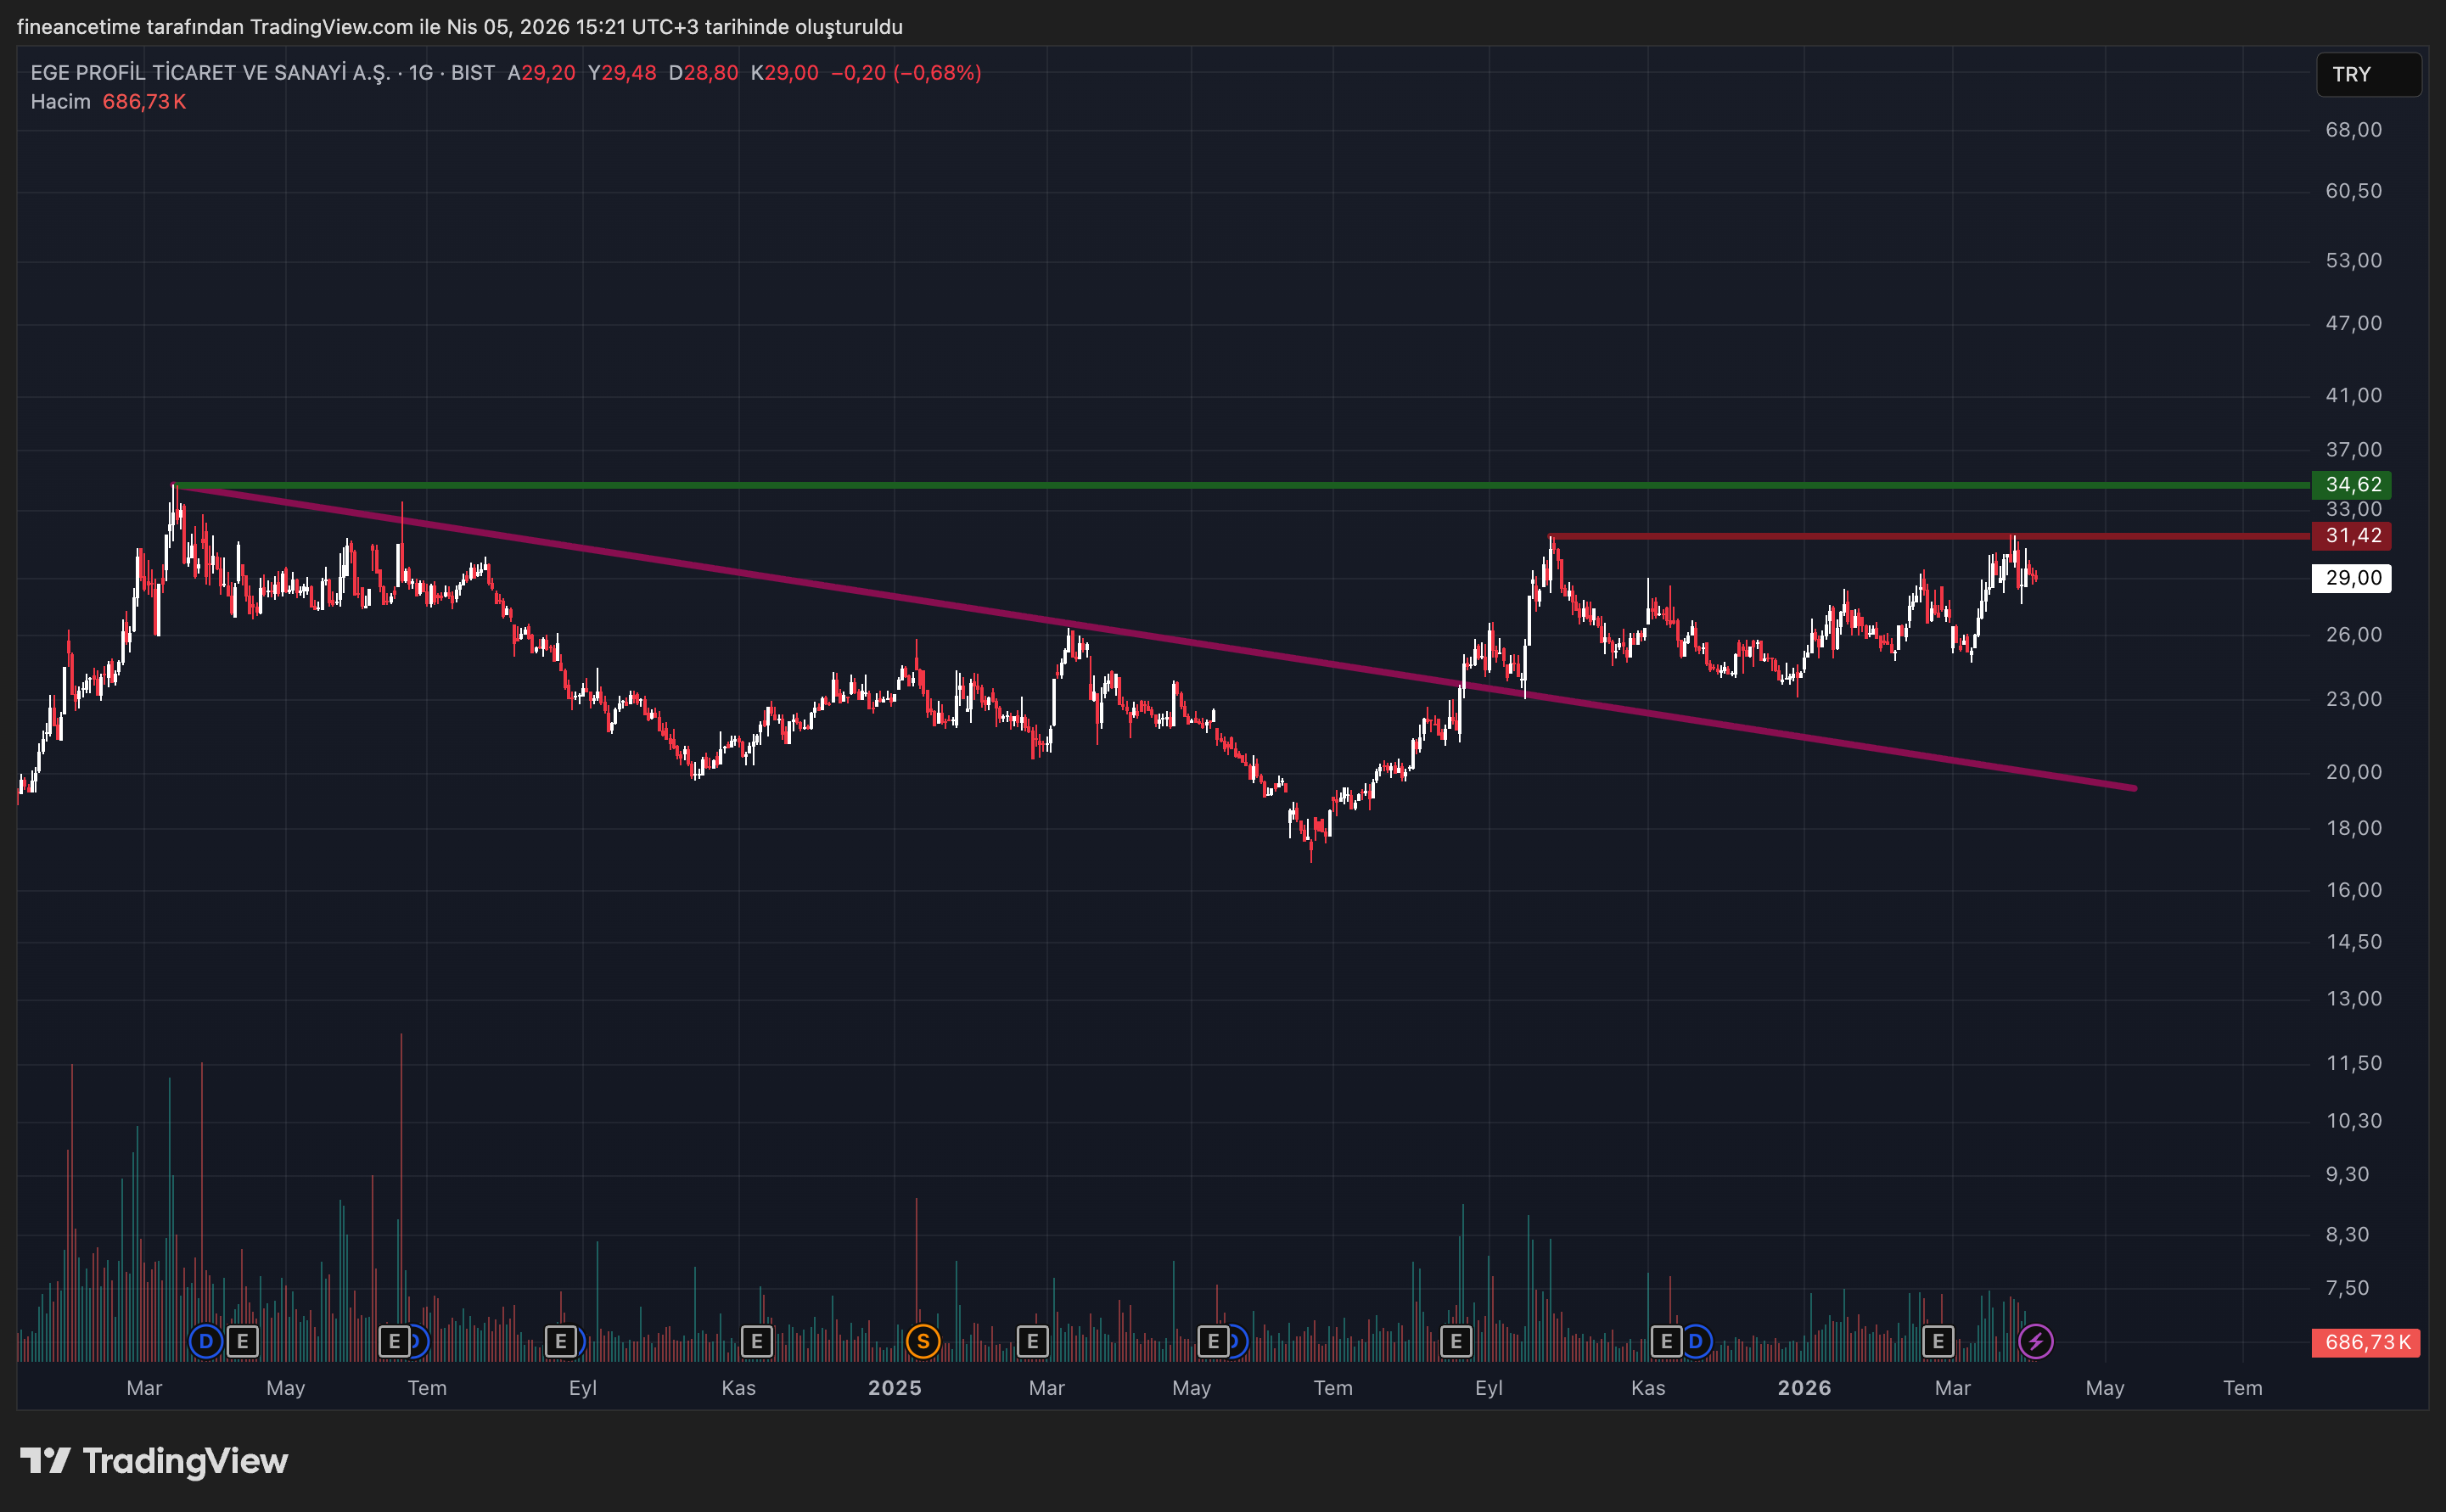Click the TradingView logo icon
Screen dimensions: 2446x1512
click(x=45, y=1461)
